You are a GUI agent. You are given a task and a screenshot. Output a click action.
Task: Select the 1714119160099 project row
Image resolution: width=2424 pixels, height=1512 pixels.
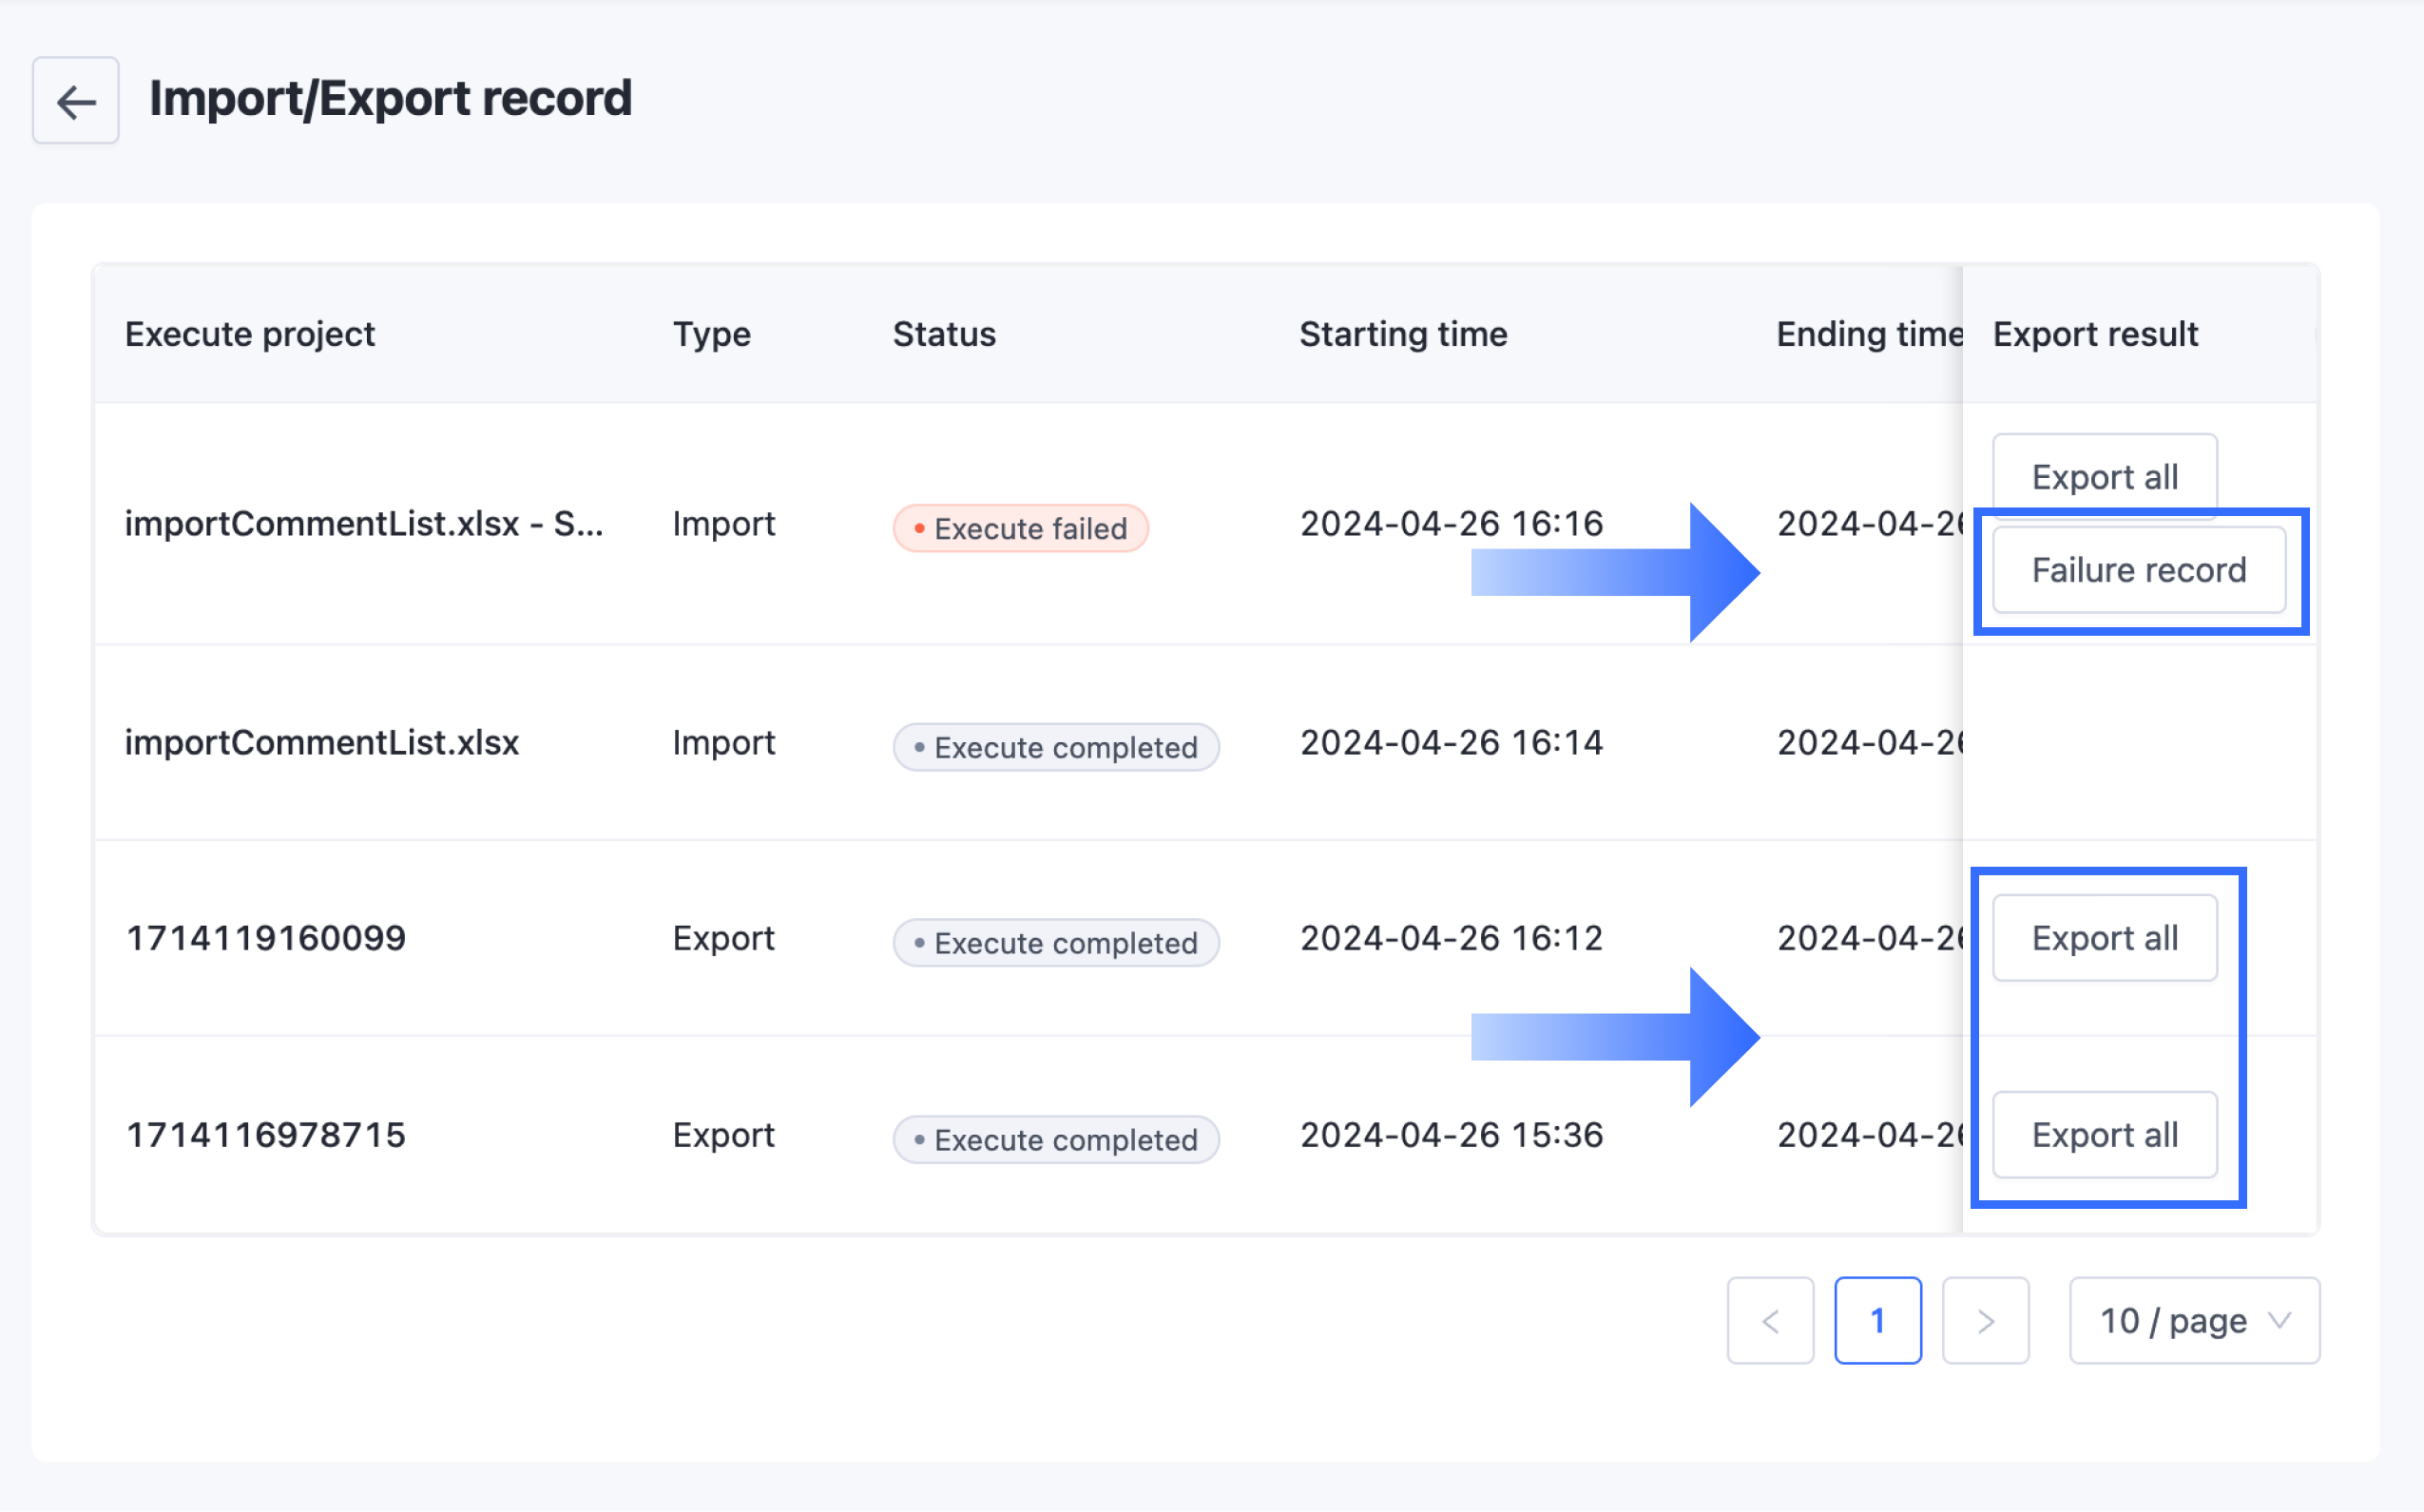[266, 938]
